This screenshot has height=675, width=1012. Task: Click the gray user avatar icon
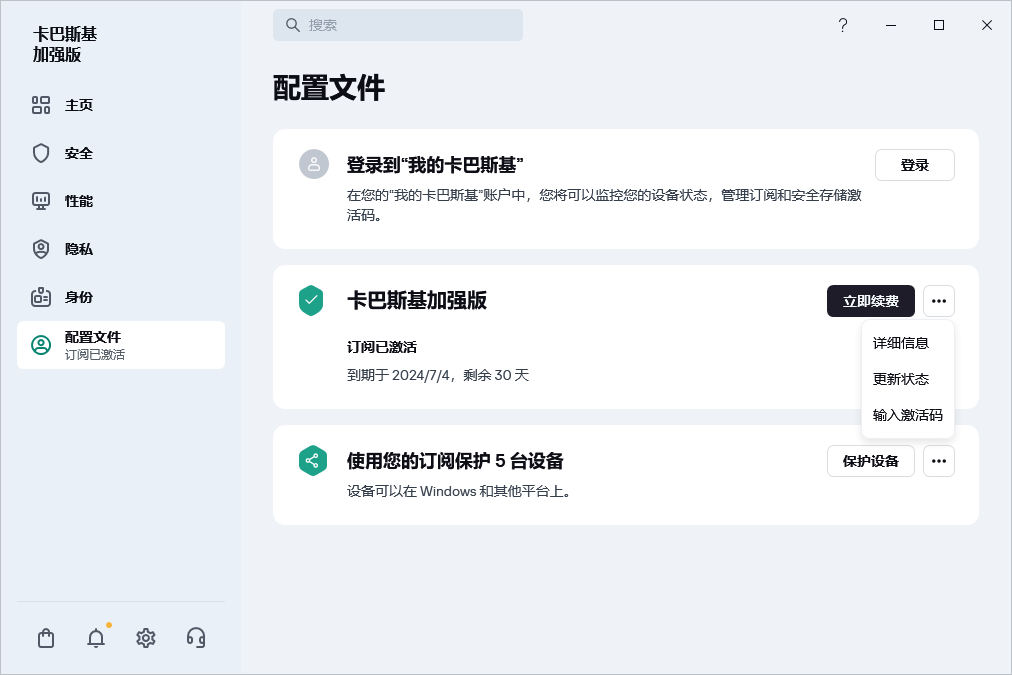point(314,165)
